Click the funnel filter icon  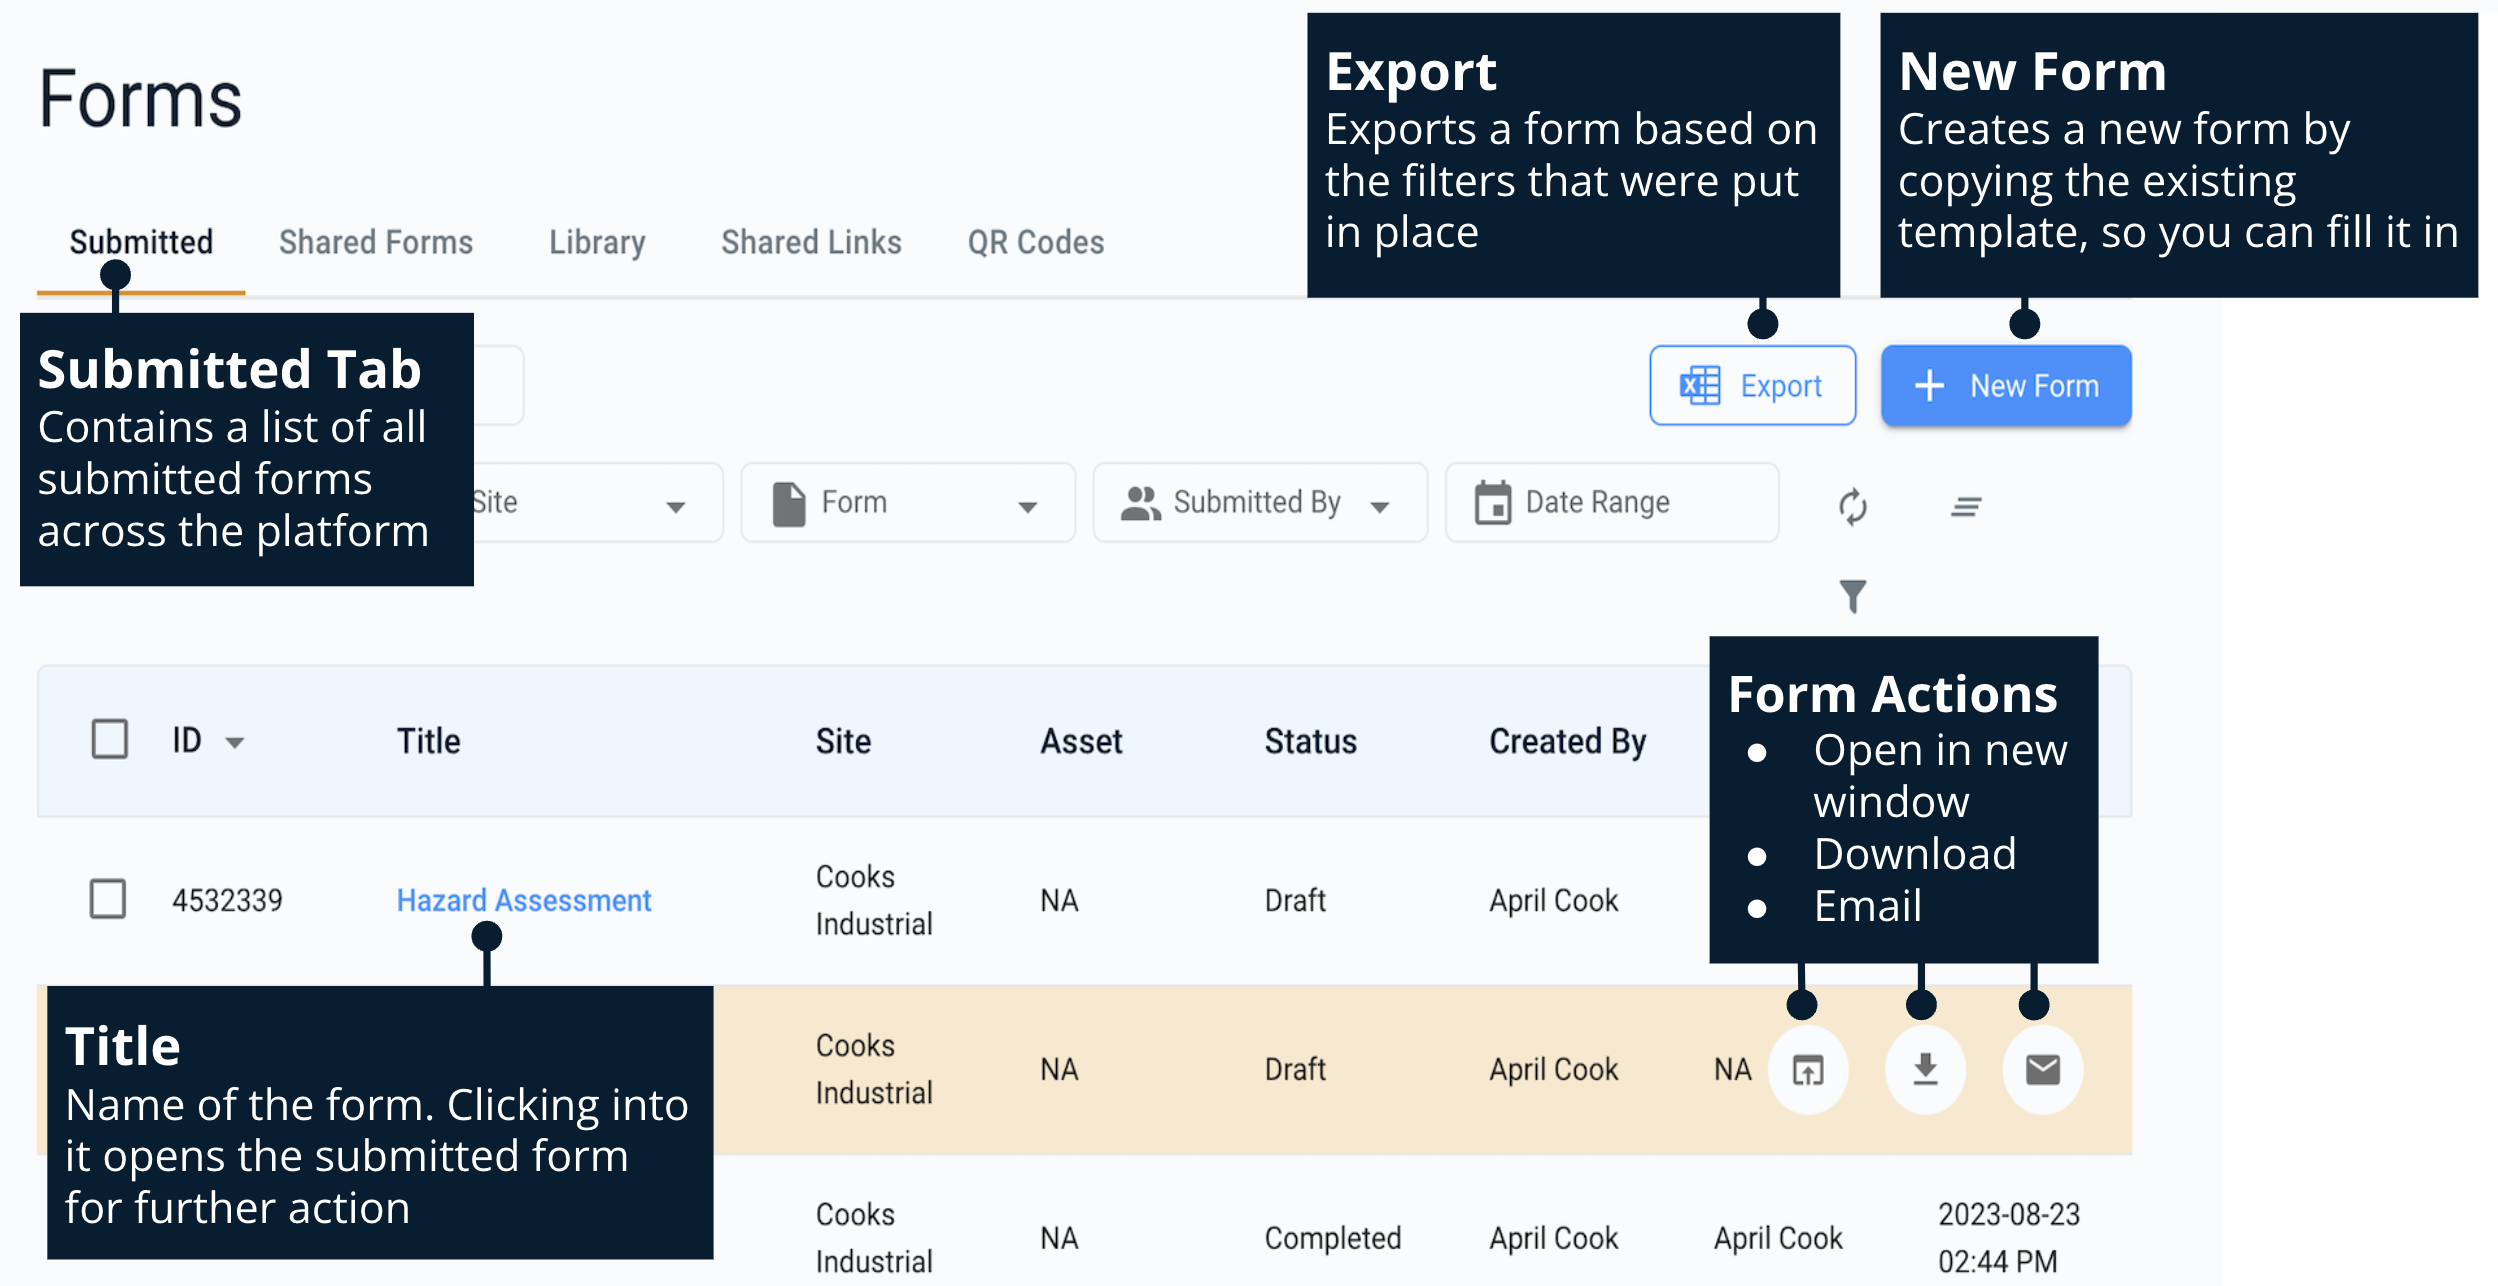[x=1852, y=596]
